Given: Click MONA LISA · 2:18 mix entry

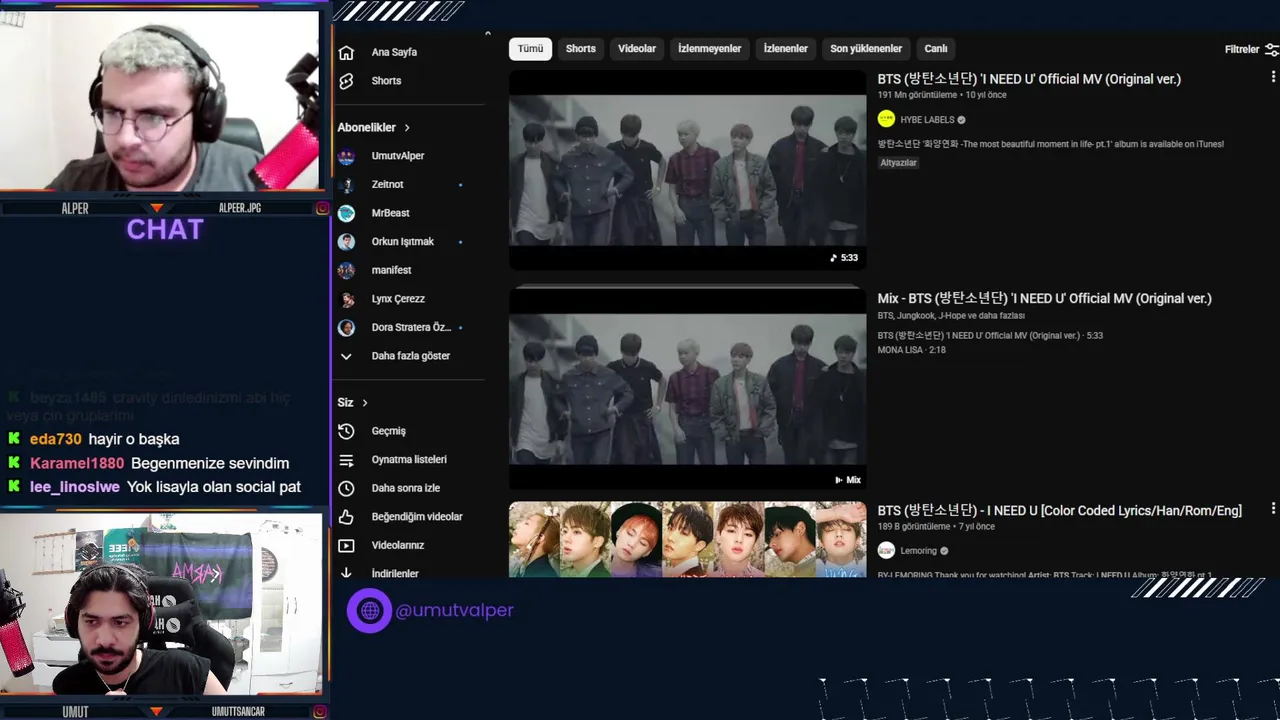Looking at the screenshot, I should point(911,350).
